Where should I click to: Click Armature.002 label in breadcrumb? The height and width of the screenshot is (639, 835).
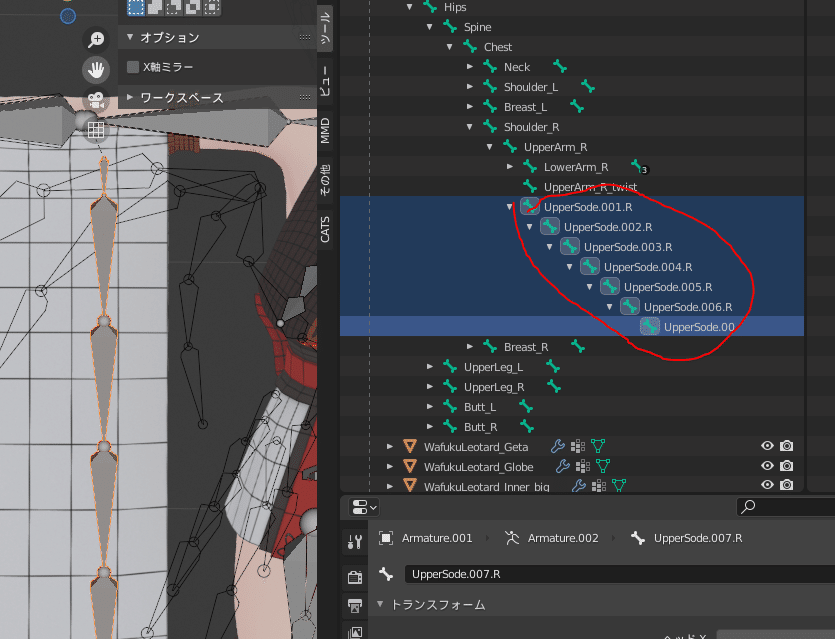point(563,538)
